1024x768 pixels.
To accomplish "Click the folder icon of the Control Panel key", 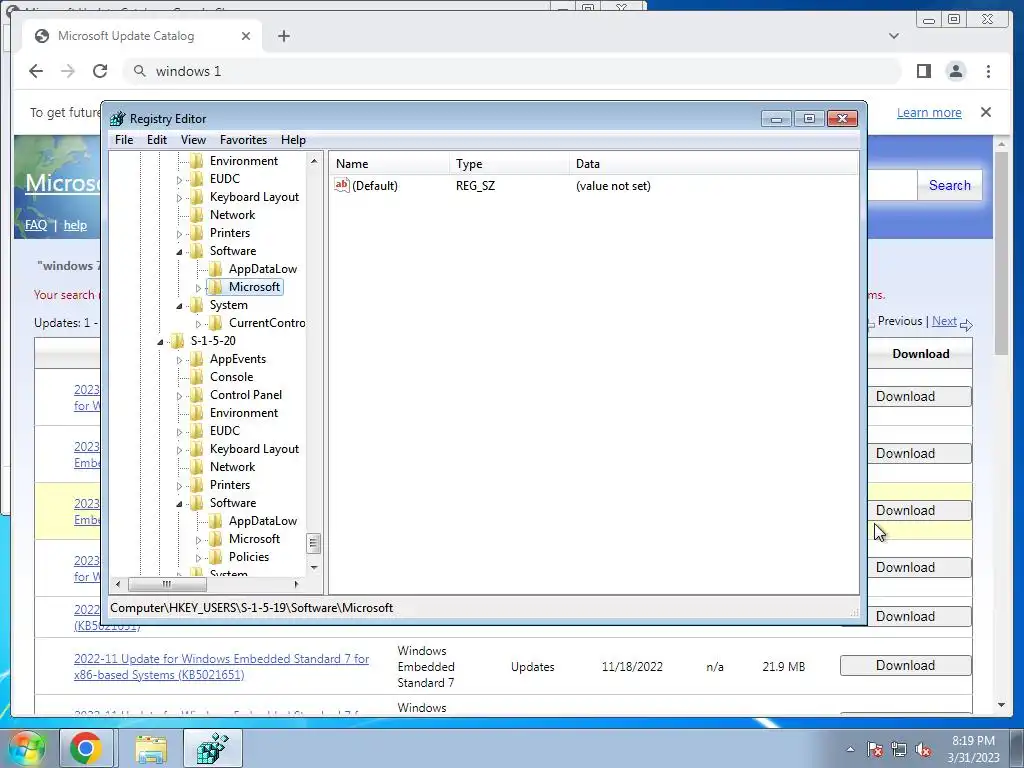I will (197, 394).
